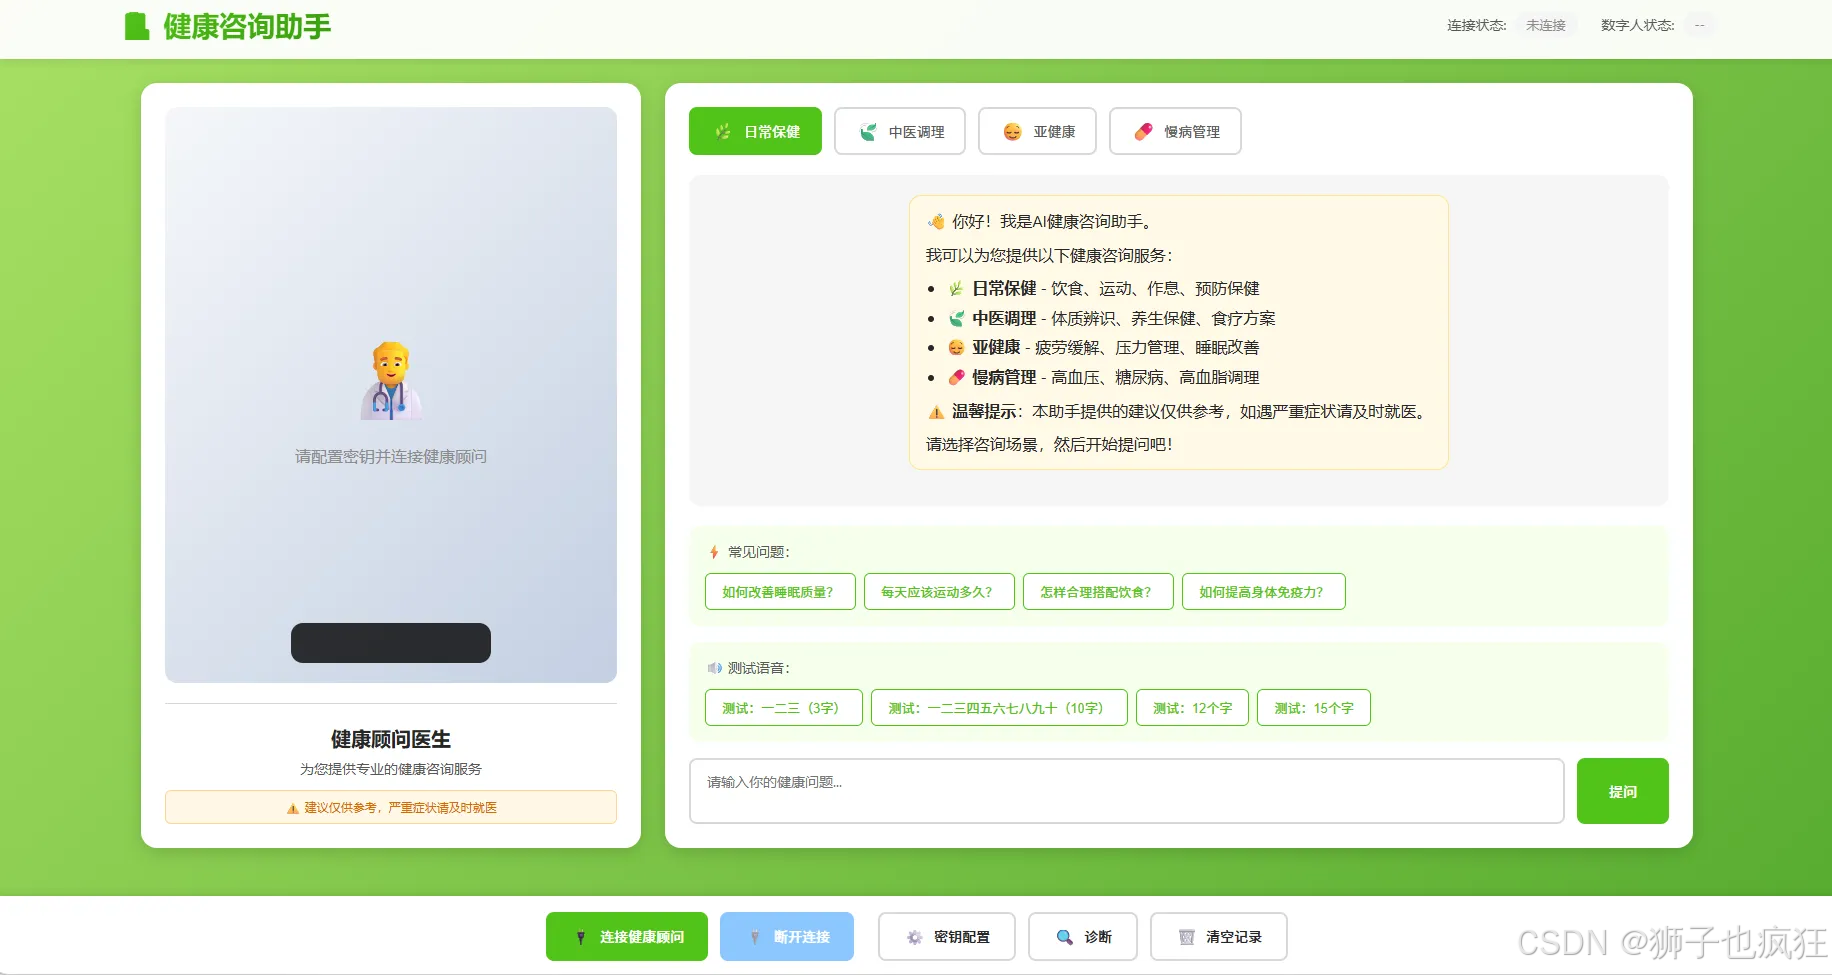This screenshot has width=1832, height=975.
Task: Click the 数字人状态 value badge
Action: pyautogui.click(x=1699, y=25)
